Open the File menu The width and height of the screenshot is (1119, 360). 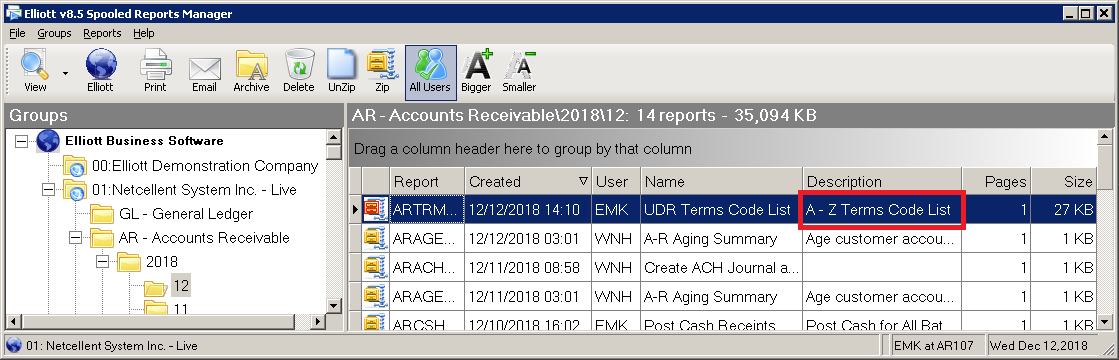[x=17, y=33]
